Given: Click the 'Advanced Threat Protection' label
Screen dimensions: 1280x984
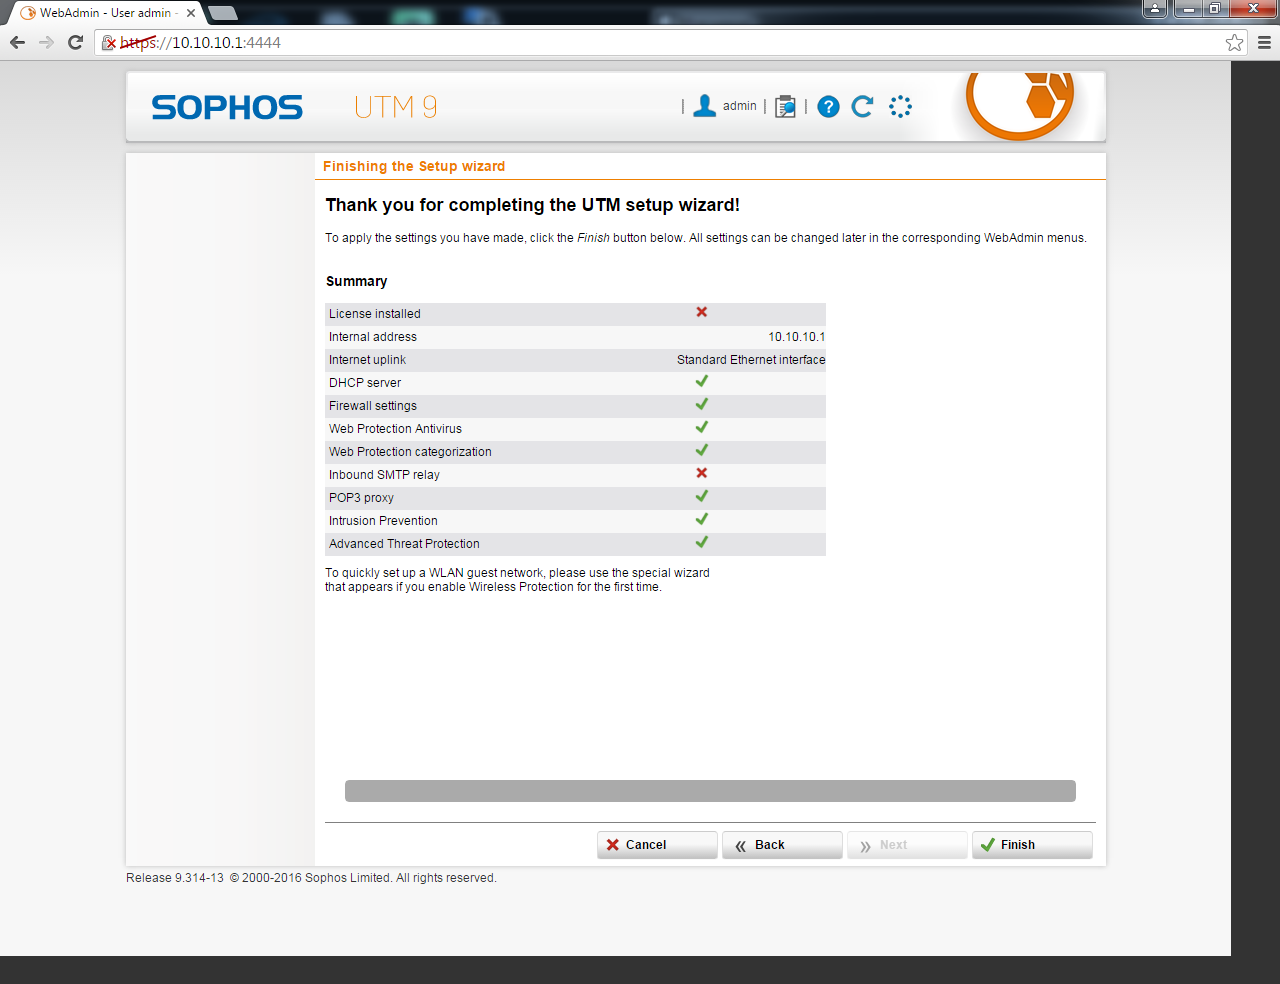Looking at the screenshot, I should (x=404, y=544).
